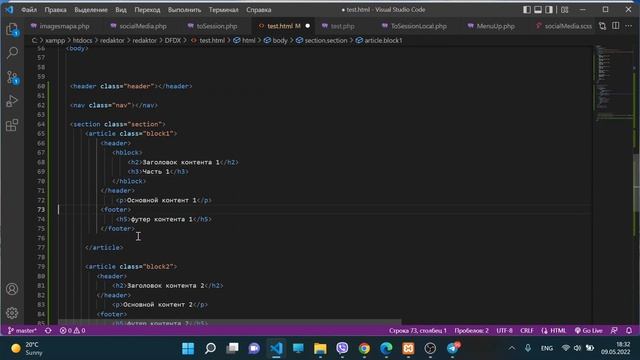640x360 pixels.
Task: Open Viber from taskbar
Action: [x=342, y=348]
